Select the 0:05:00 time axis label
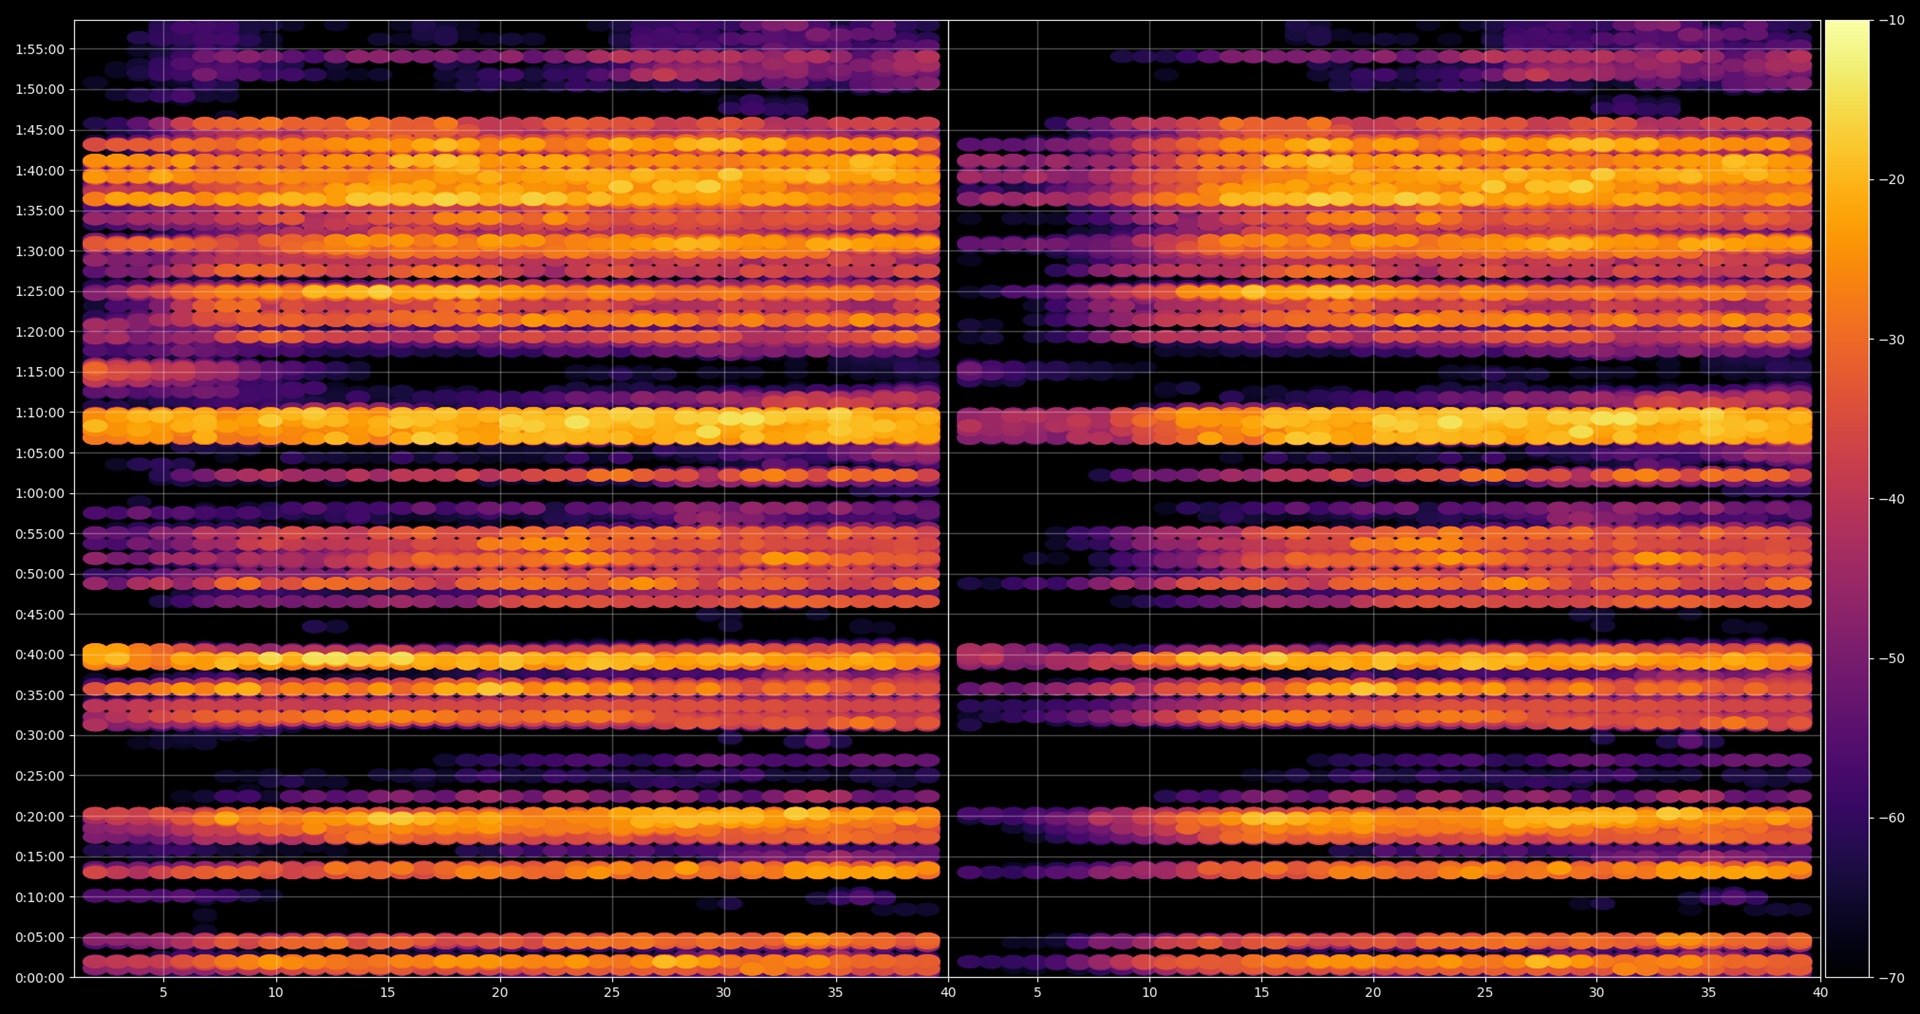 (x=40, y=937)
